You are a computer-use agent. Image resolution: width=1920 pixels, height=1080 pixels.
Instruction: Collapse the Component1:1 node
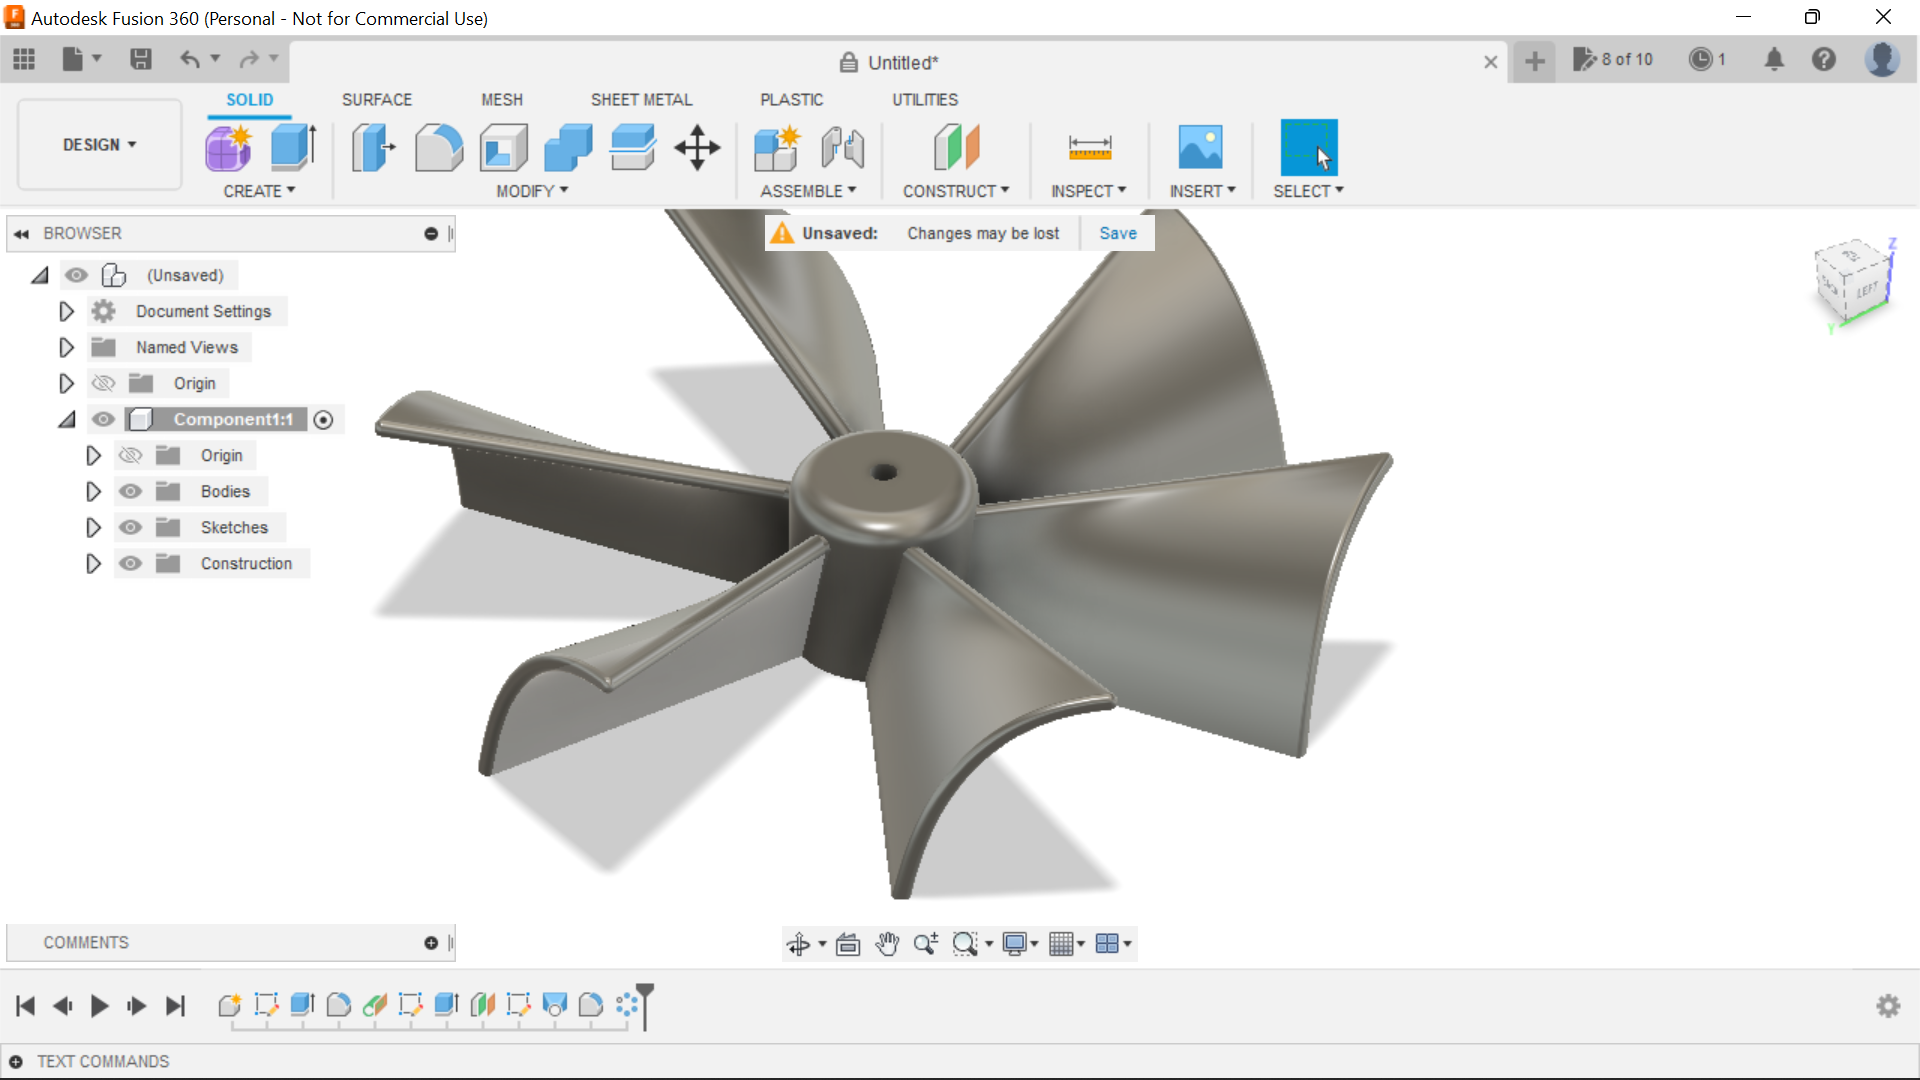click(67, 420)
